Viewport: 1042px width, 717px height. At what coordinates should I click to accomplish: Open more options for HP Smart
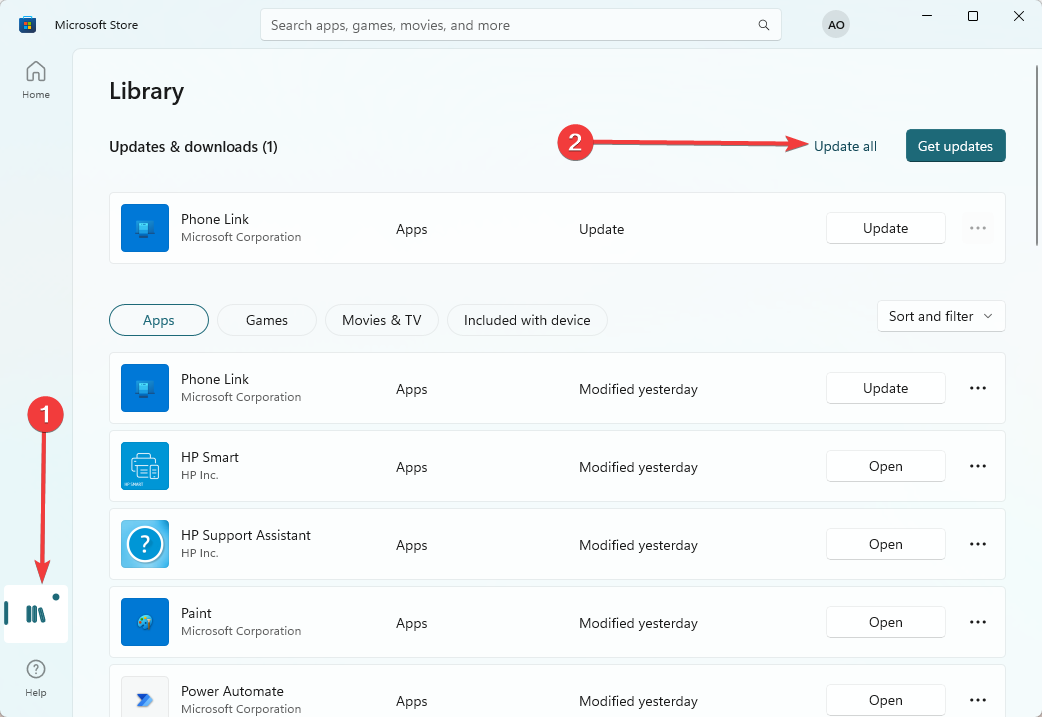978,466
